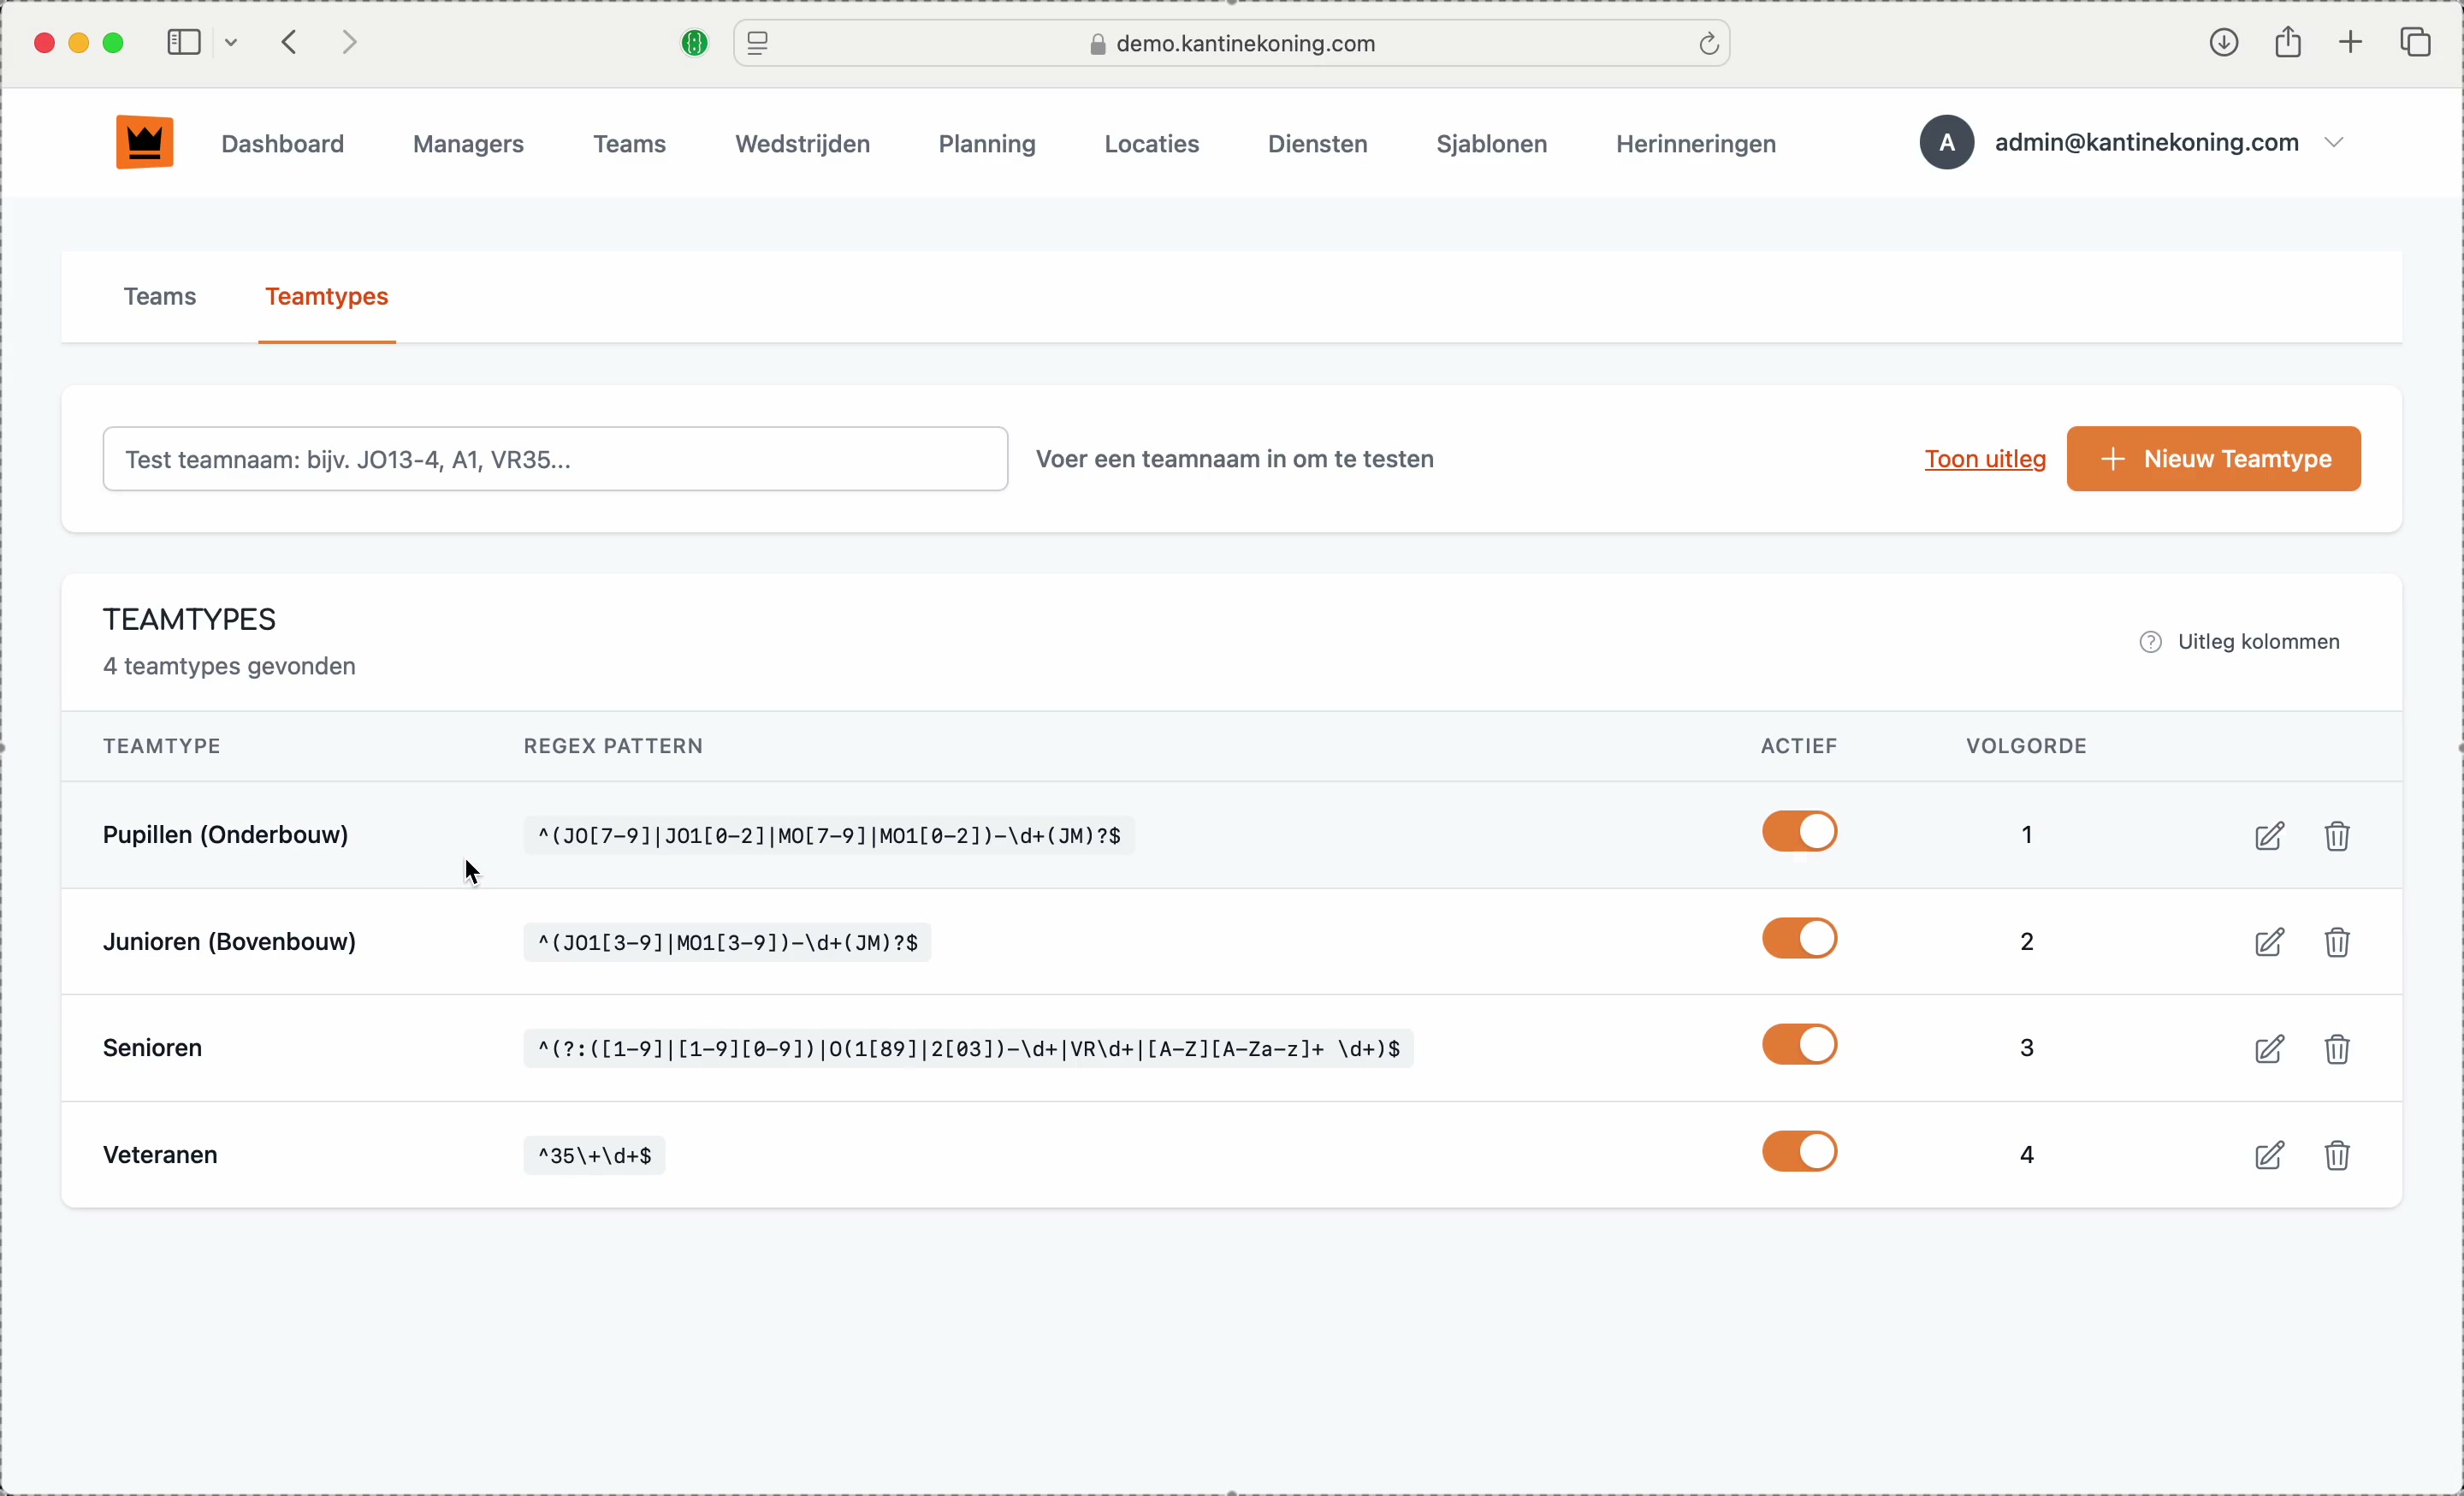The width and height of the screenshot is (2464, 1496).
Task: Edit the Senioren teamtype row
Action: (2269, 1050)
